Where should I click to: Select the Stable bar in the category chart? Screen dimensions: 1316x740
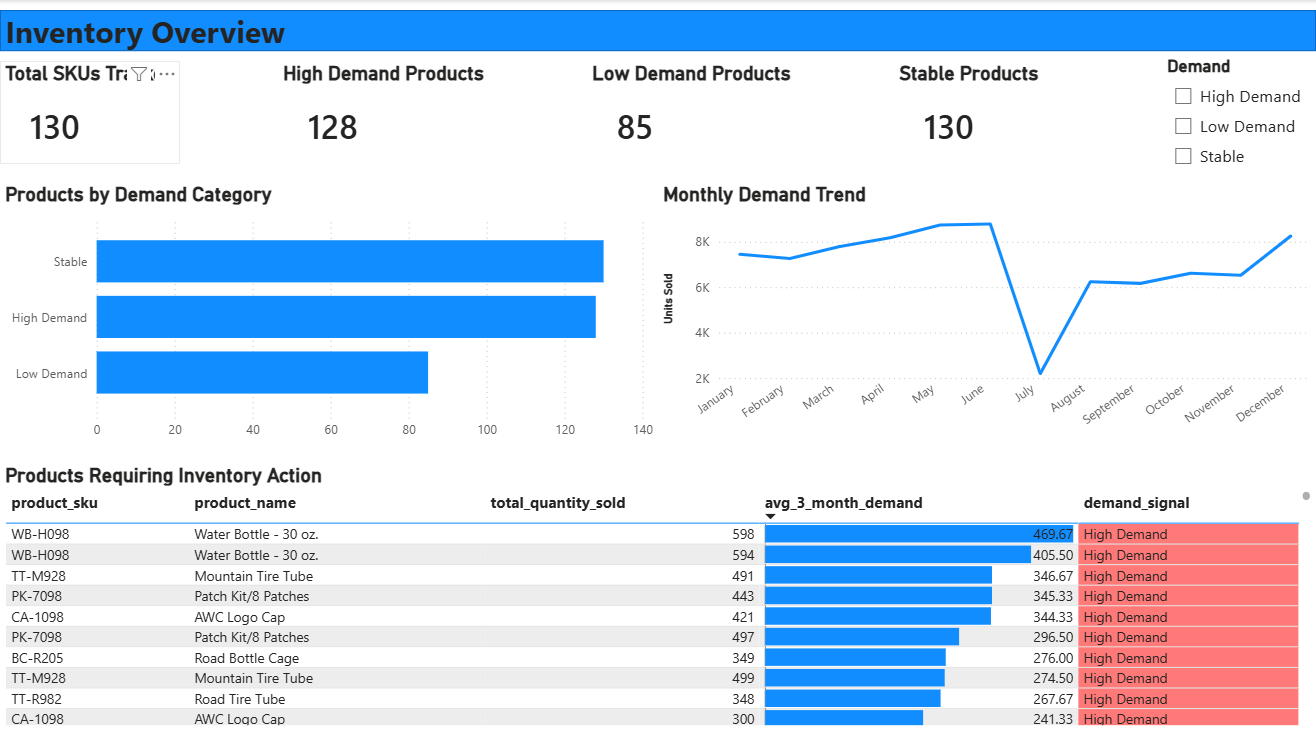(x=350, y=261)
